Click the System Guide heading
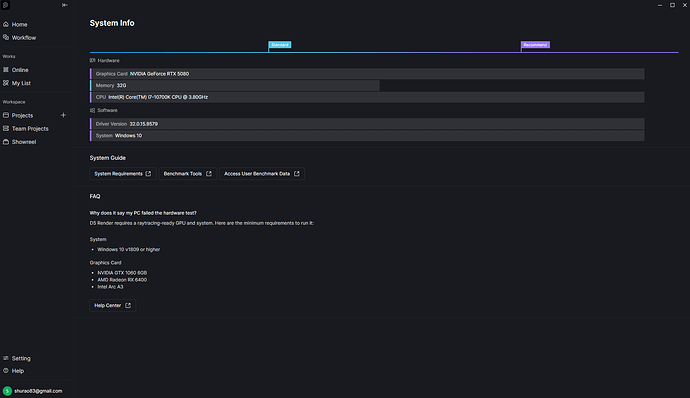Viewport: 690px width, 398px height. pyautogui.click(x=108, y=158)
